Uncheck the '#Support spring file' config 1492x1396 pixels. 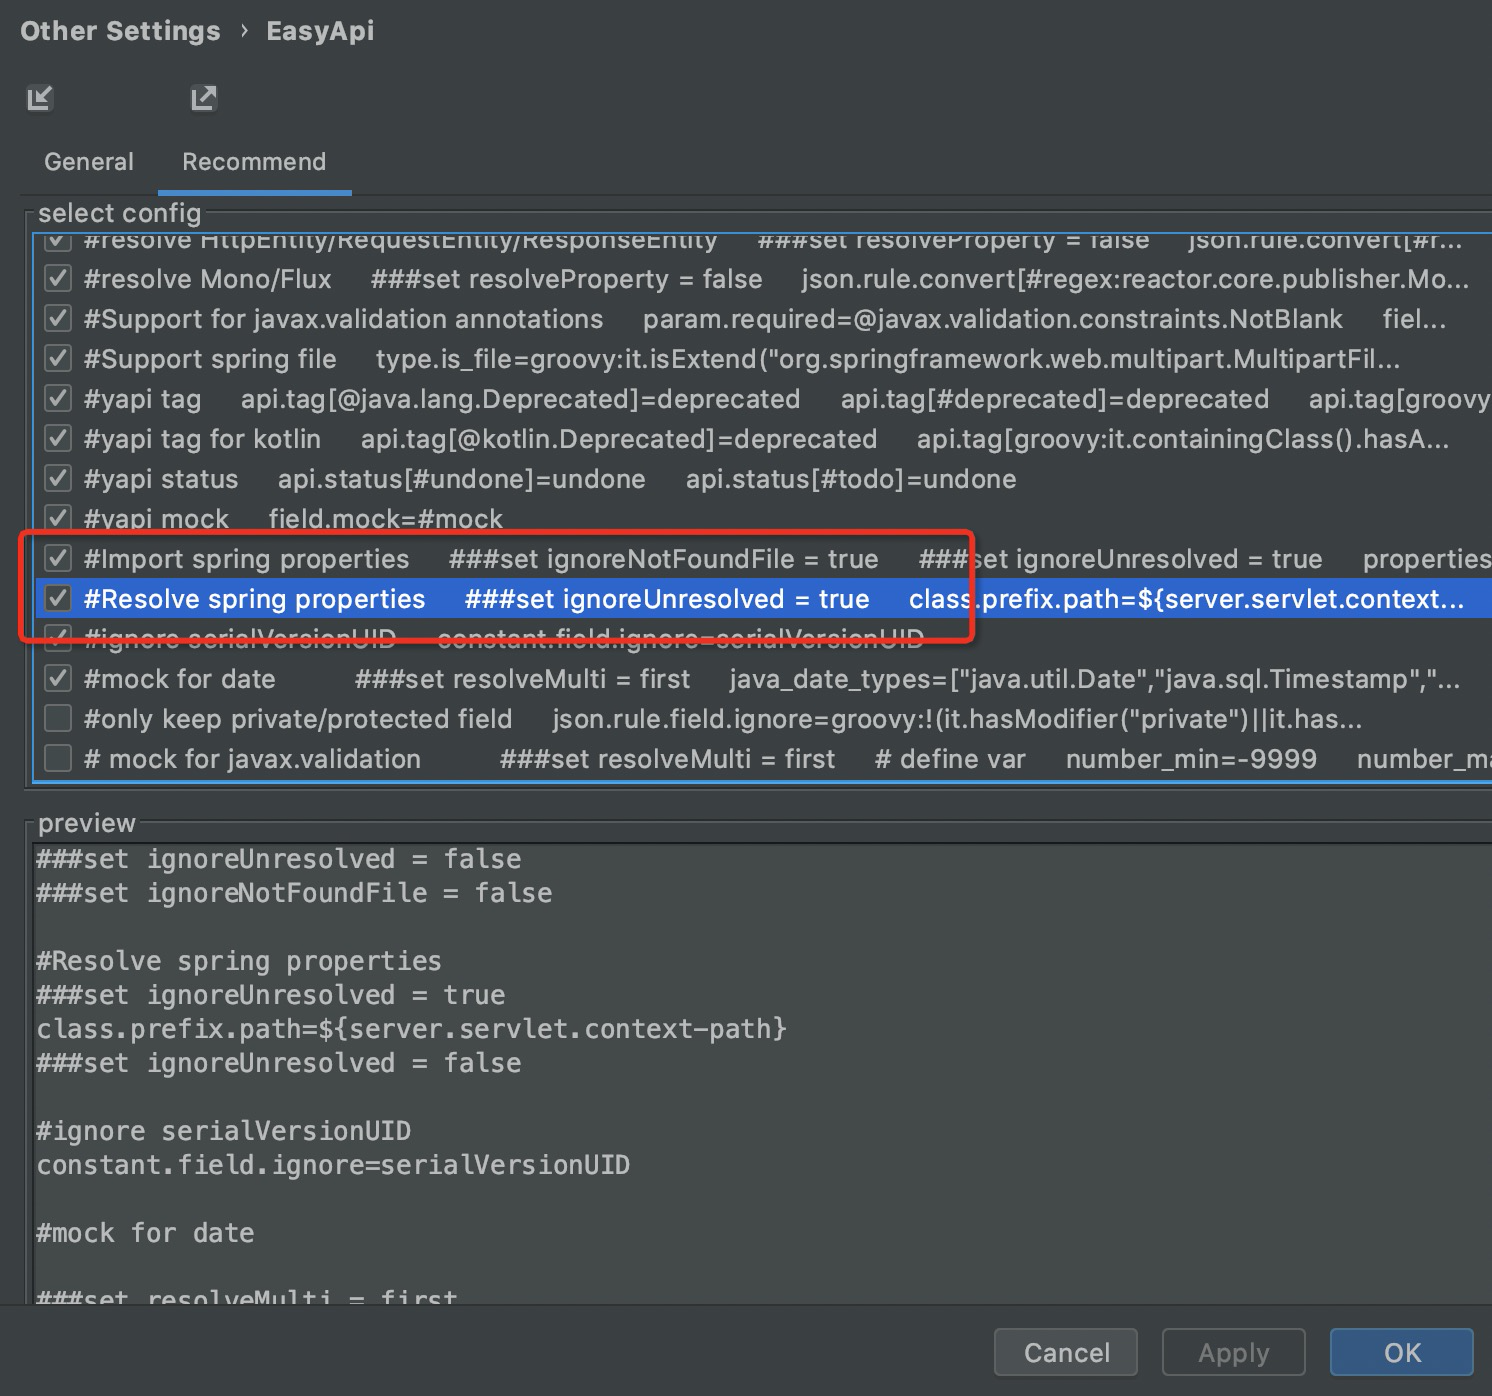coord(57,358)
